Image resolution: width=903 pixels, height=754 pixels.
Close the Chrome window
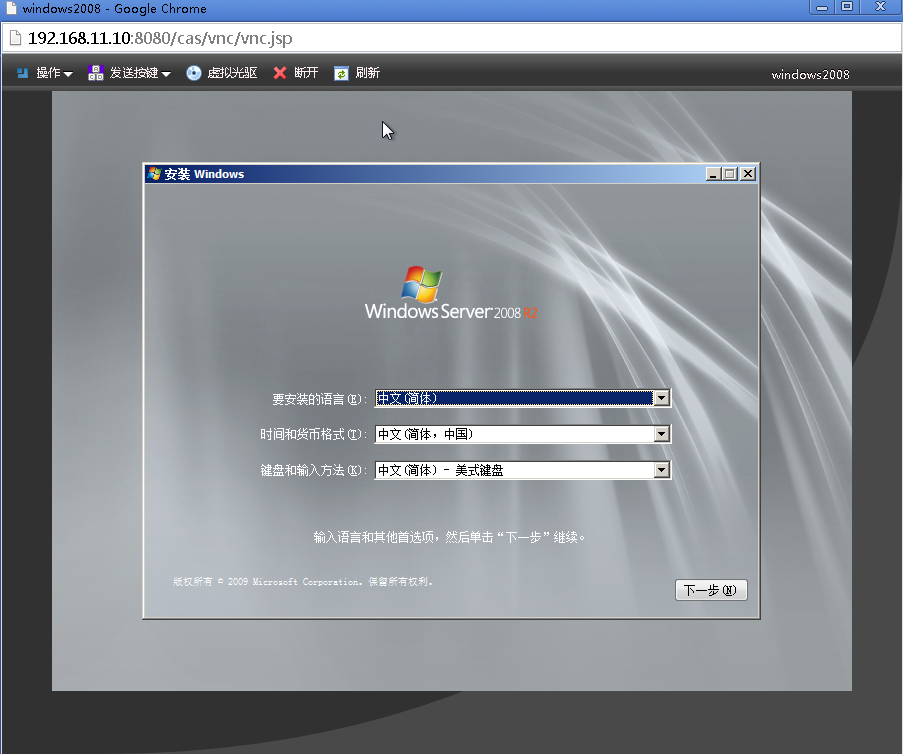(881, 7)
